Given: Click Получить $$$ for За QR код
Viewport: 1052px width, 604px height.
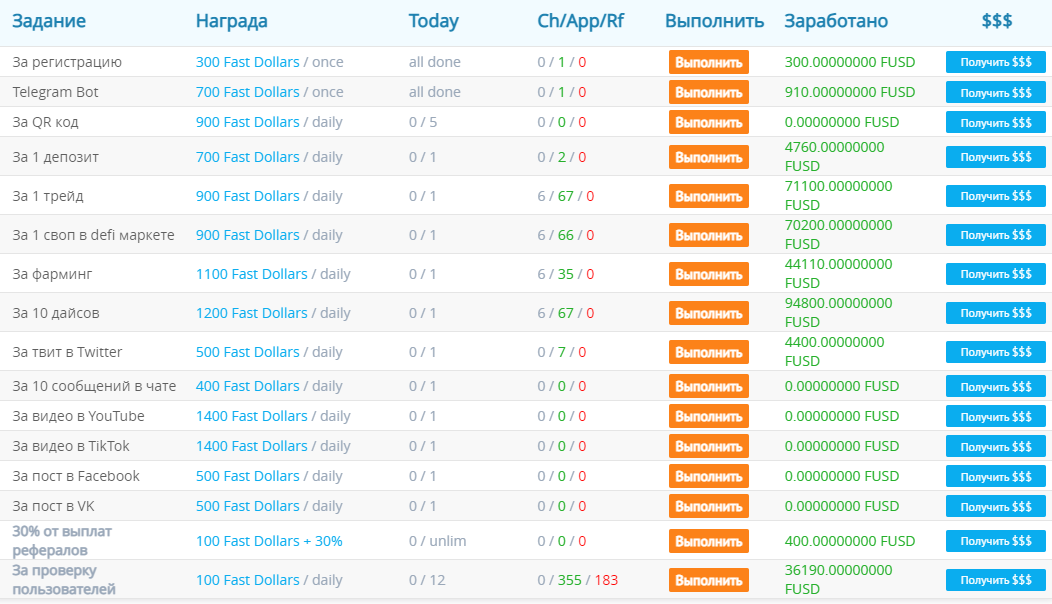Looking at the screenshot, I should 996,123.
